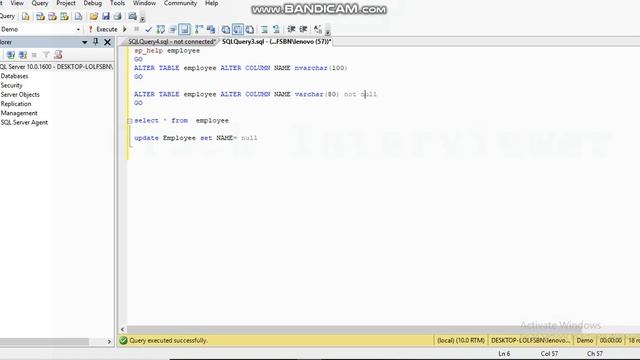Open the Help menu
Viewport: 640px width, 360px height.
coord(211,3)
